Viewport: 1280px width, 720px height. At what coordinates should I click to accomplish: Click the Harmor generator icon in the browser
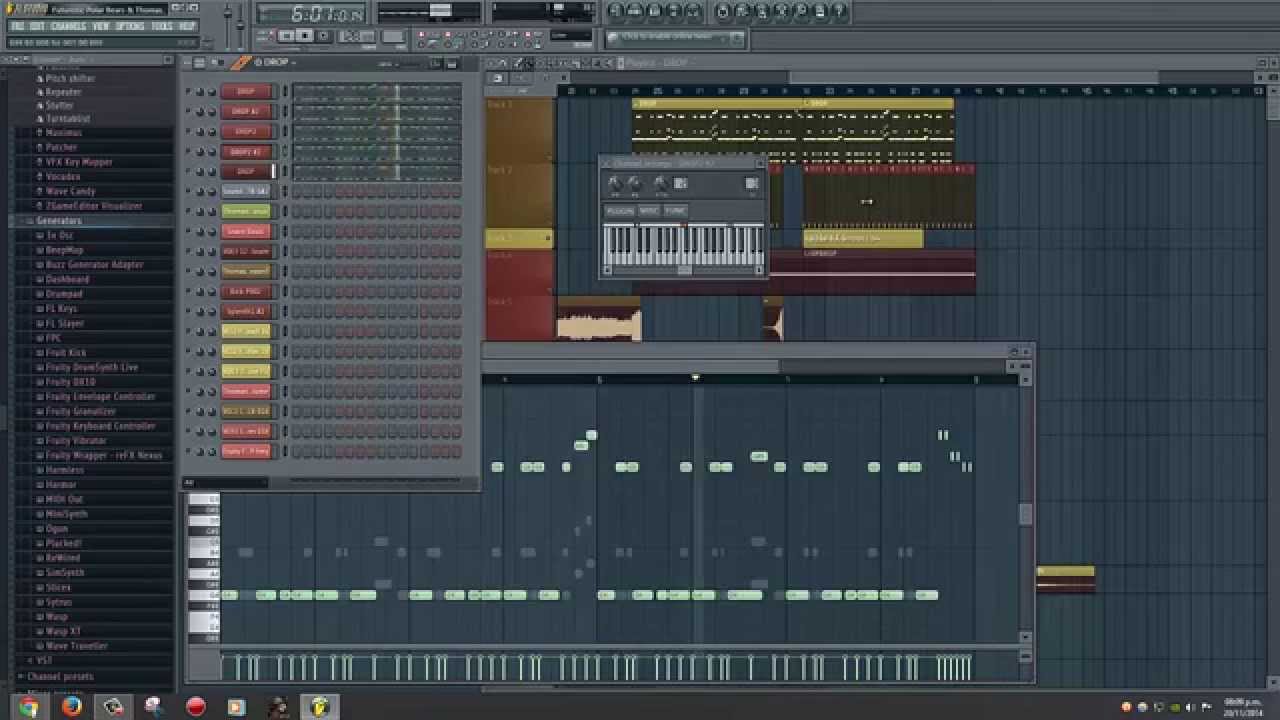[x=40, y=485]
